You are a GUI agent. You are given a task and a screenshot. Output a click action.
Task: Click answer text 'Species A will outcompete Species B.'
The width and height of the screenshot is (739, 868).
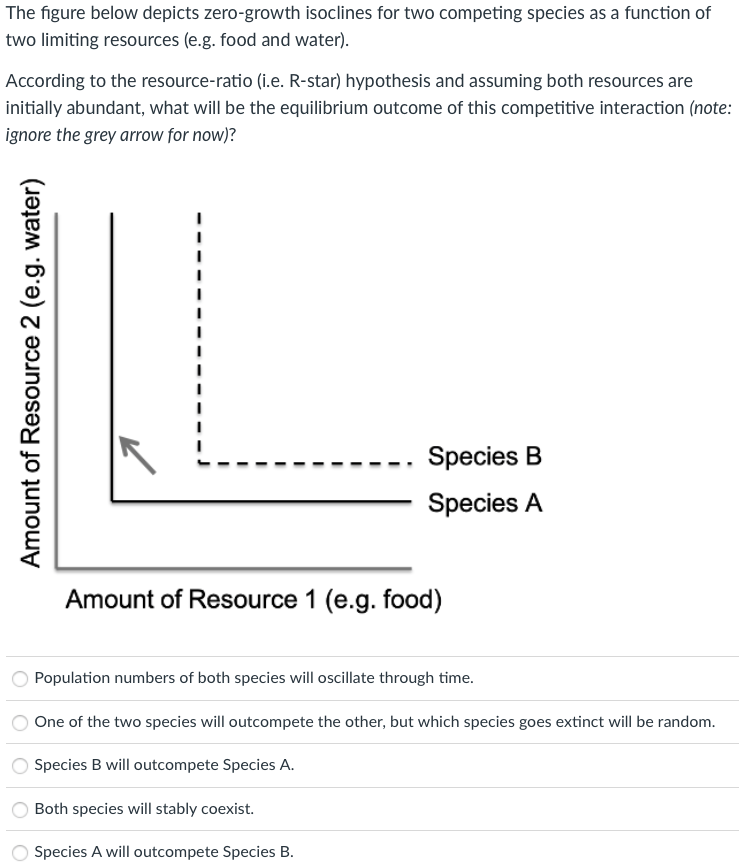(x=164, y=852)
